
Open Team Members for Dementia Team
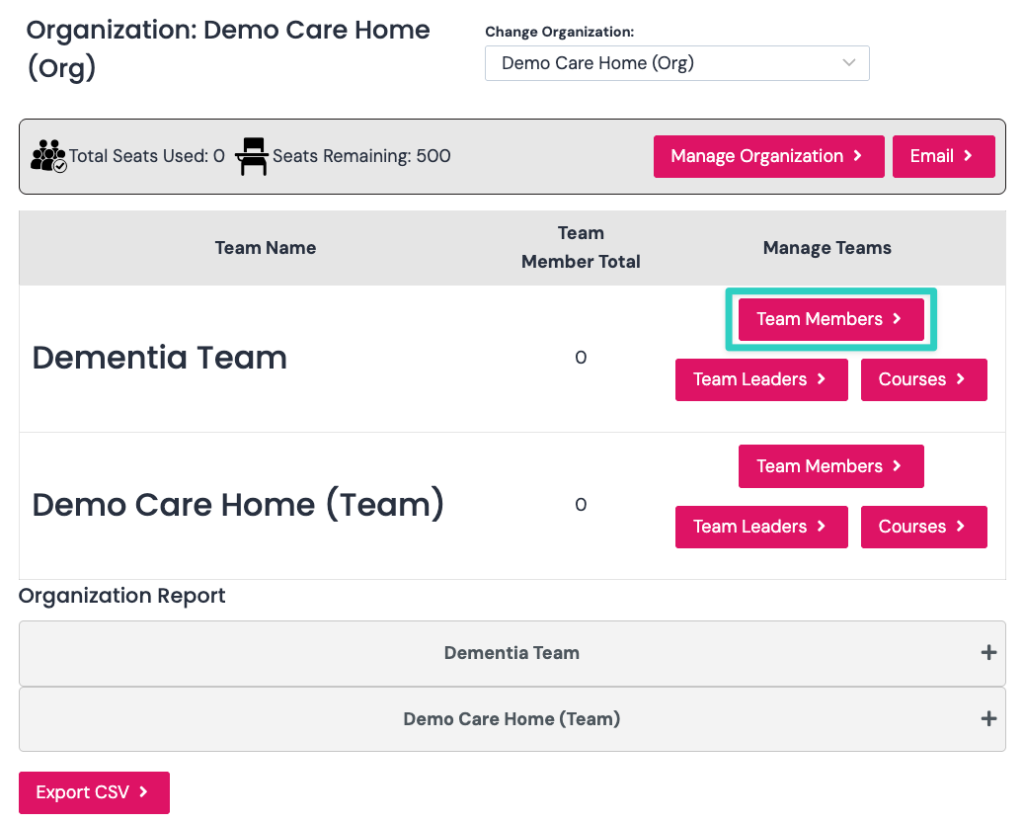pos(831,319)
